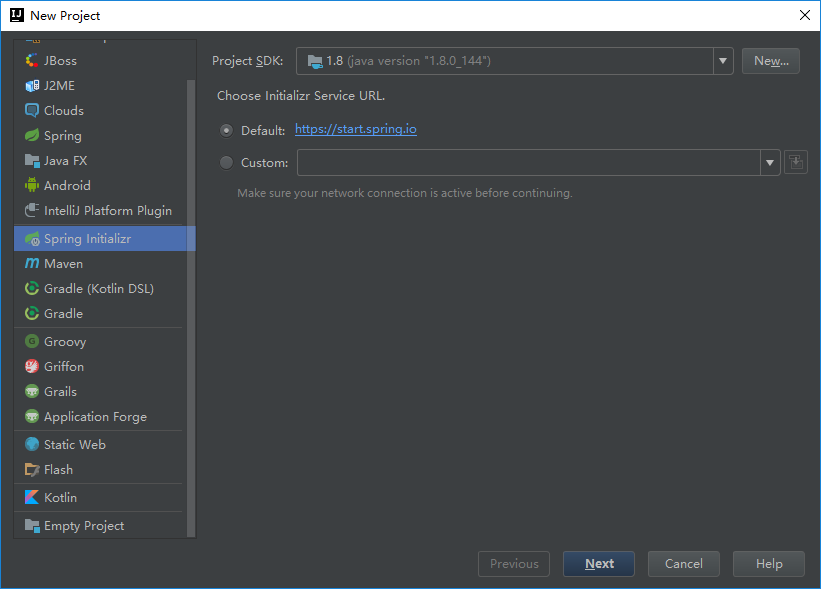The image size is (821, 589).
Task: Click the green Android robot icon
Action: click(x=32, y=185)
